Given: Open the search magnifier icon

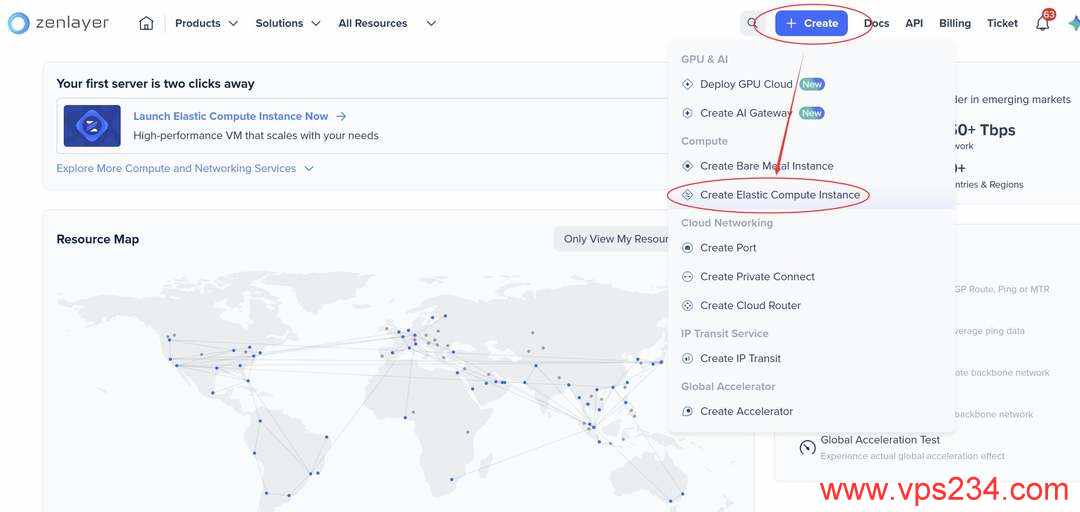Looking at the screenshot, I should pyautogui.click(x=753, y=23).
